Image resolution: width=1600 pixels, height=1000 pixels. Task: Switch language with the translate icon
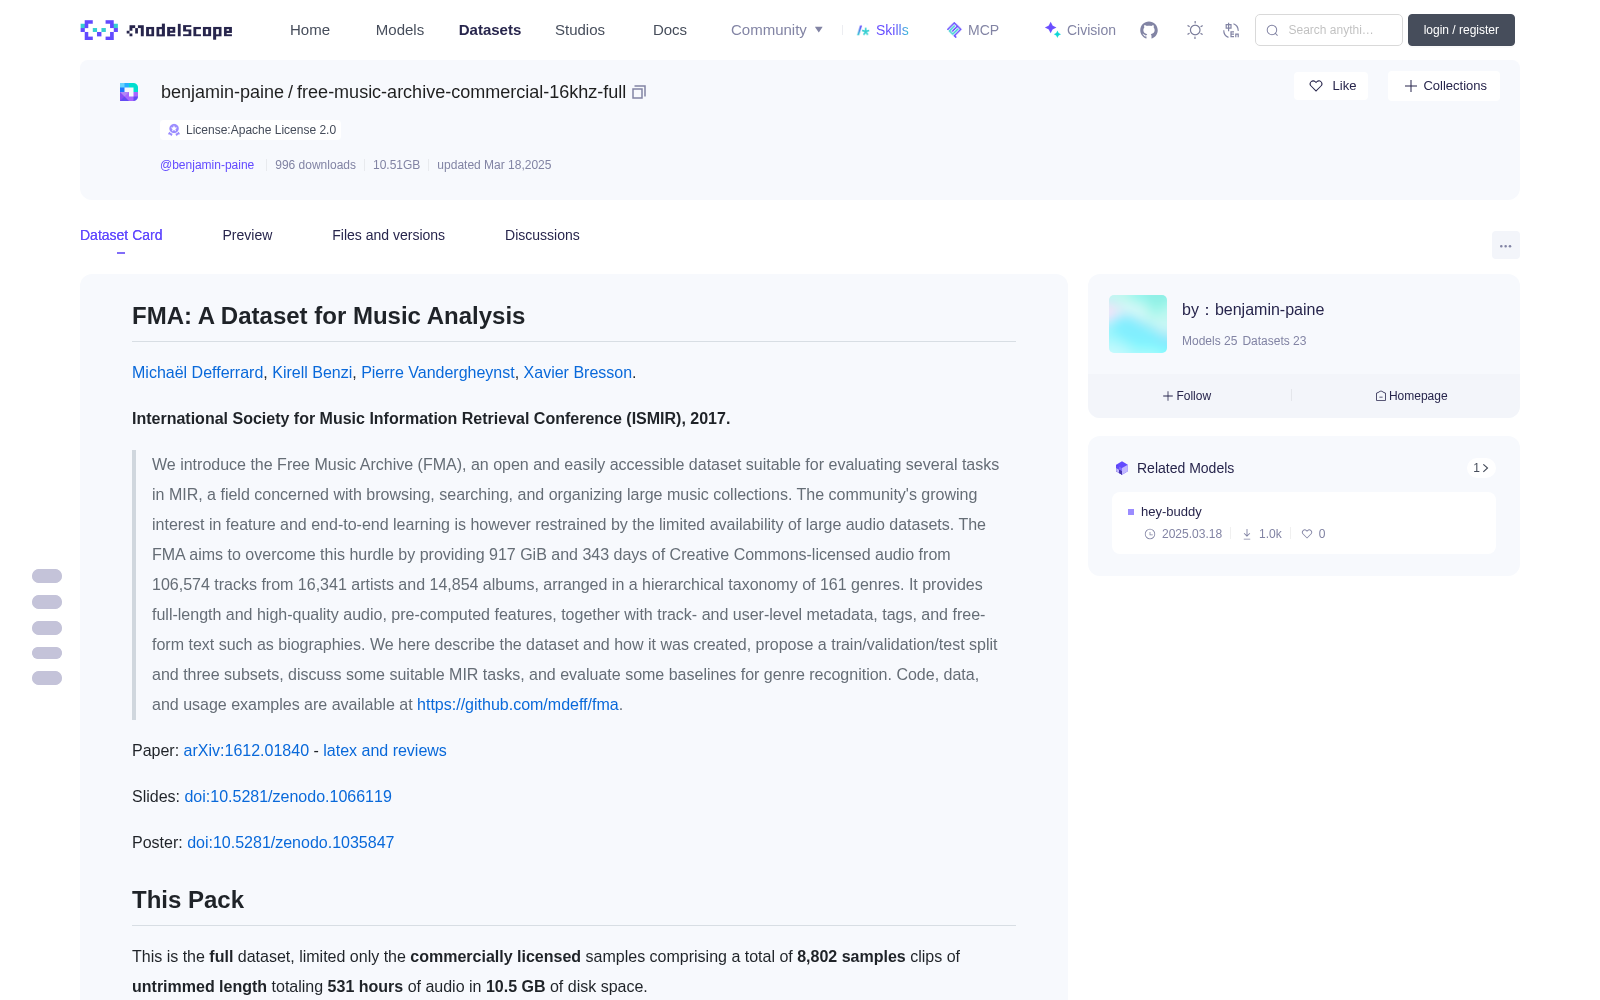tap(1232, 30)
